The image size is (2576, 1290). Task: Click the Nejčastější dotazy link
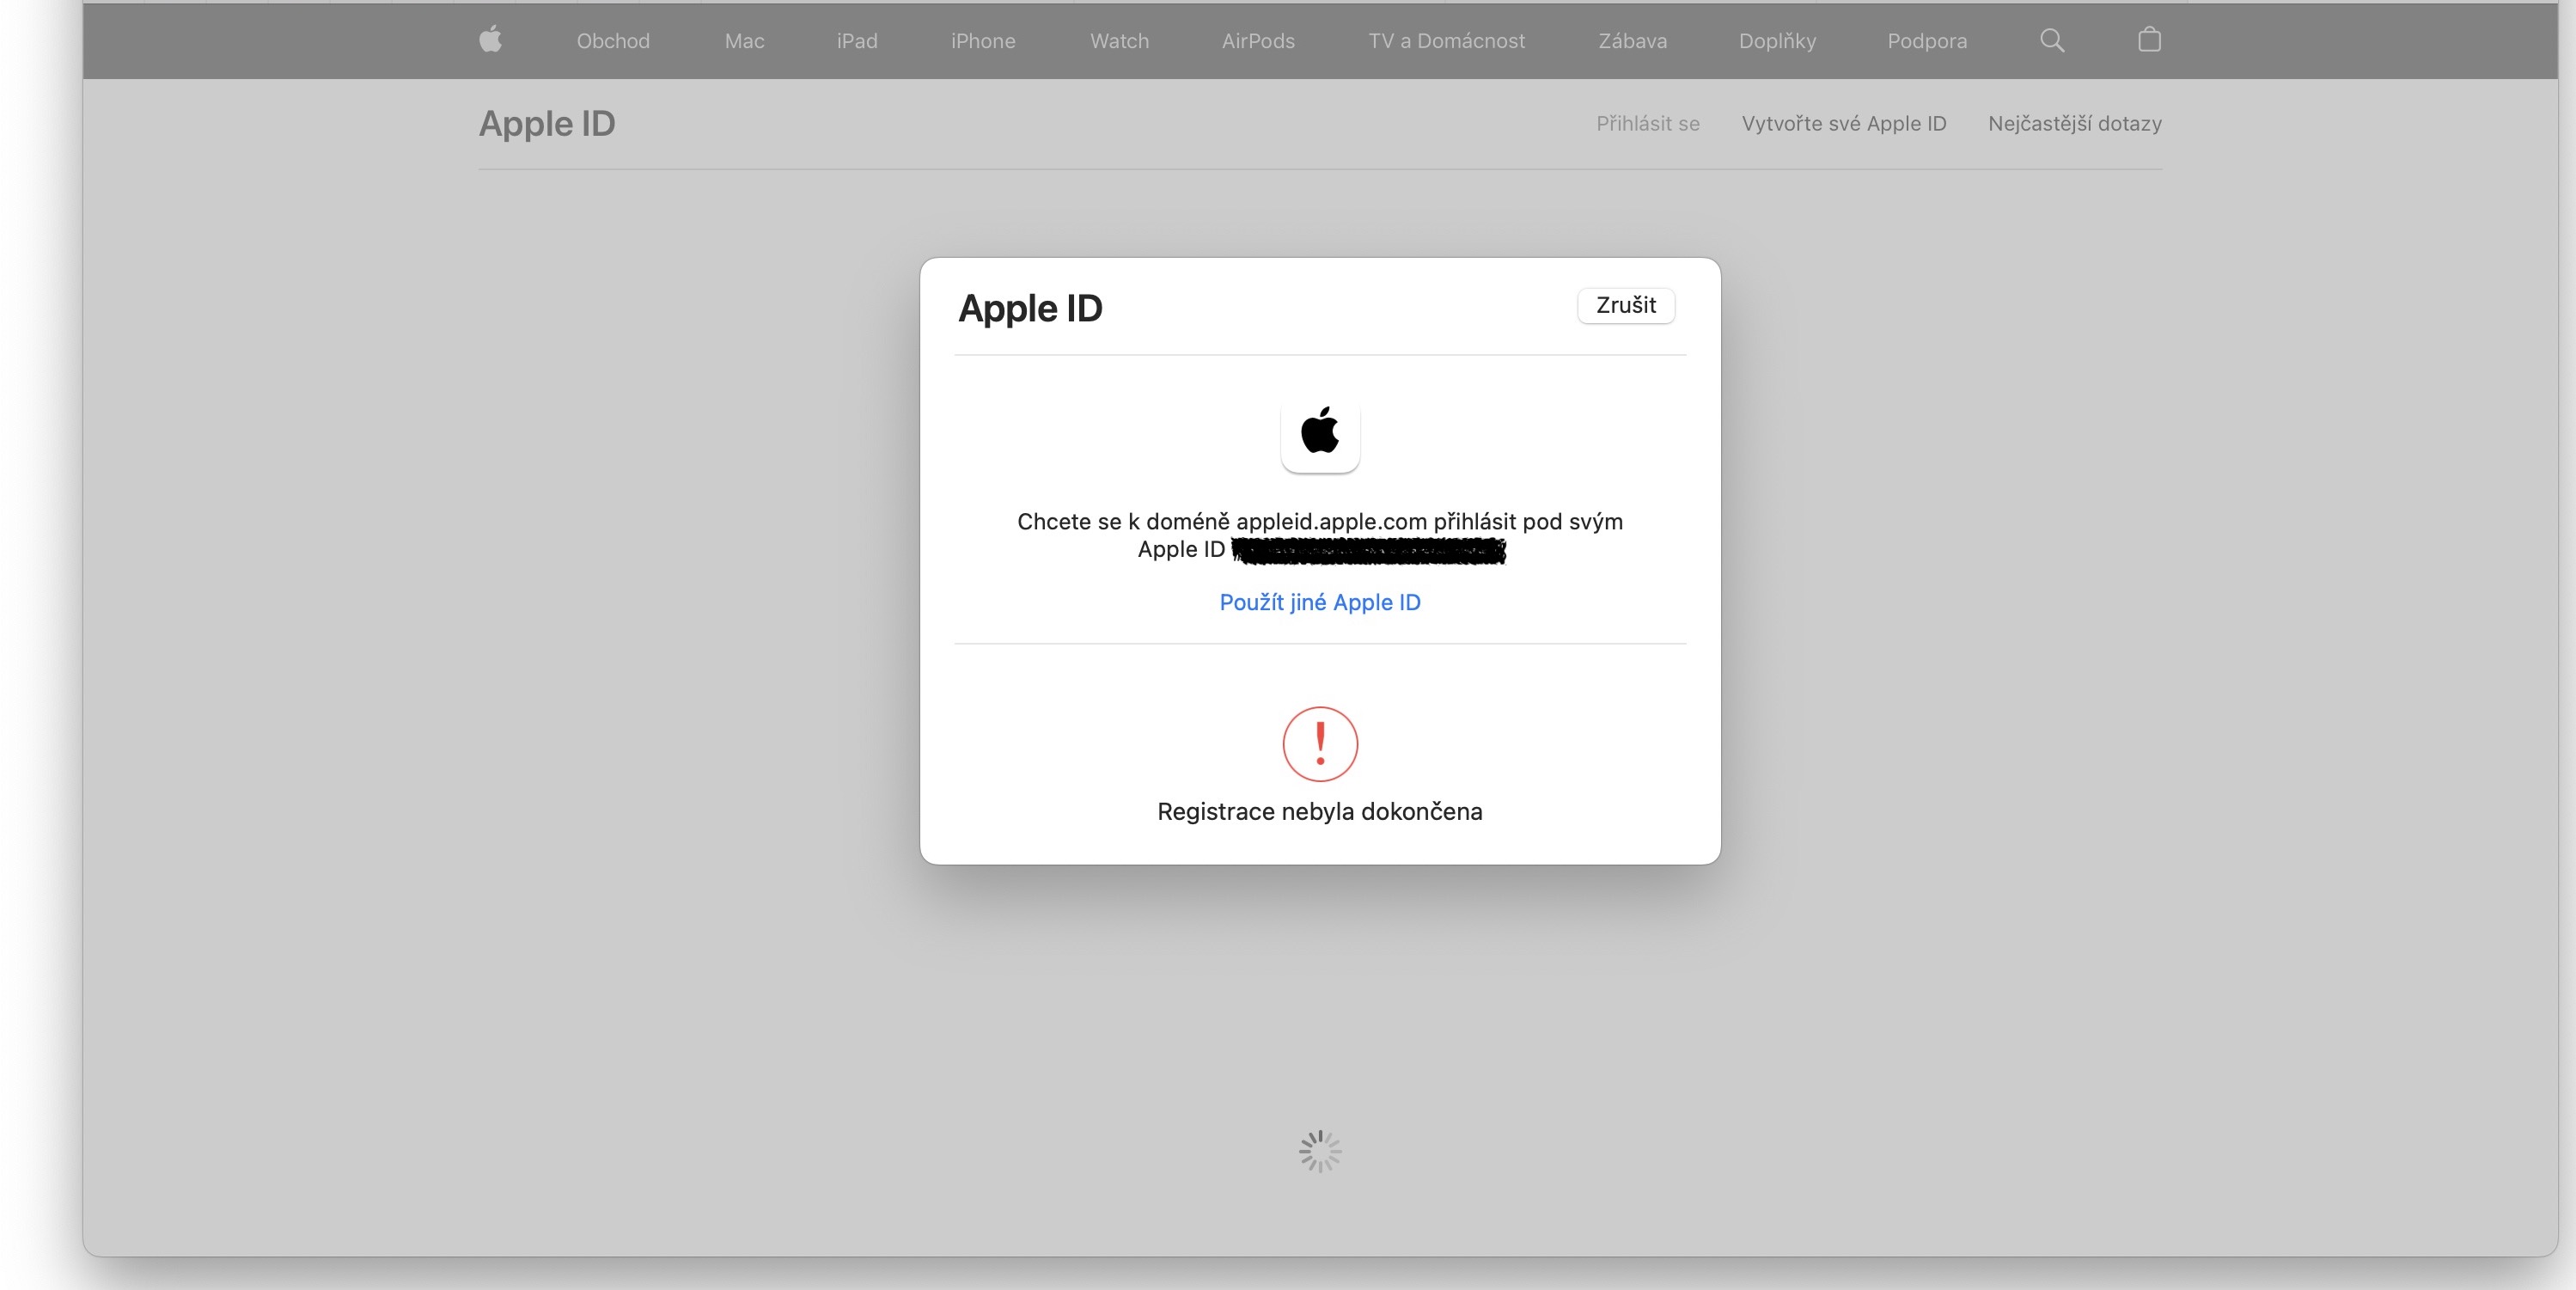point(2074,124)
